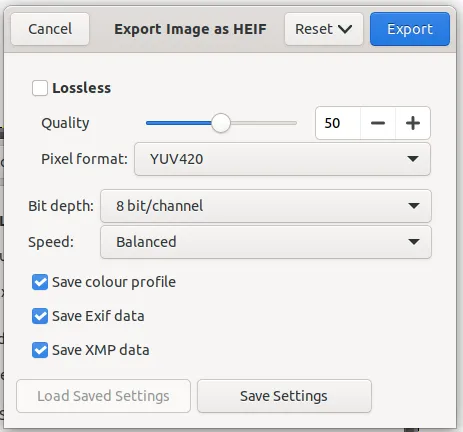This screenshot has height=432, width=463.
Task: Click the Bit depth label text
Action: pos(61,206)
